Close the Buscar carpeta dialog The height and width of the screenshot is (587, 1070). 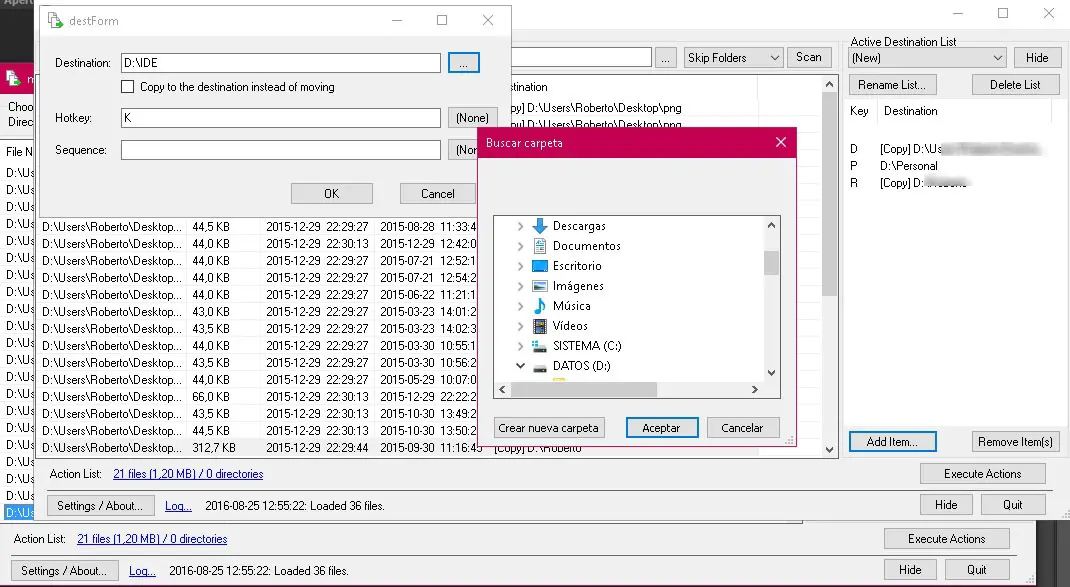pyautogui.click(x=781, y=142)
